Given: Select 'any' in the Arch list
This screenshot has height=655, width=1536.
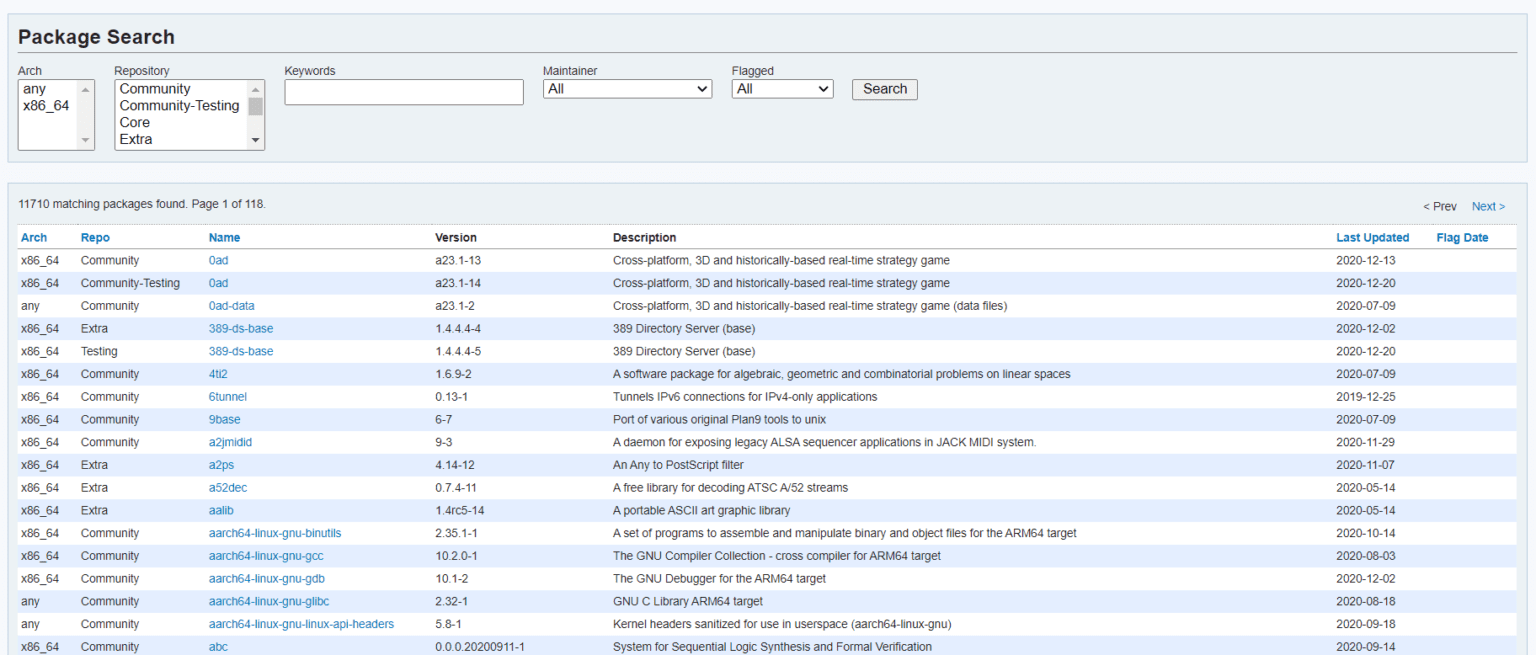Looking at the screenshot, I should (x=34, y=89).
